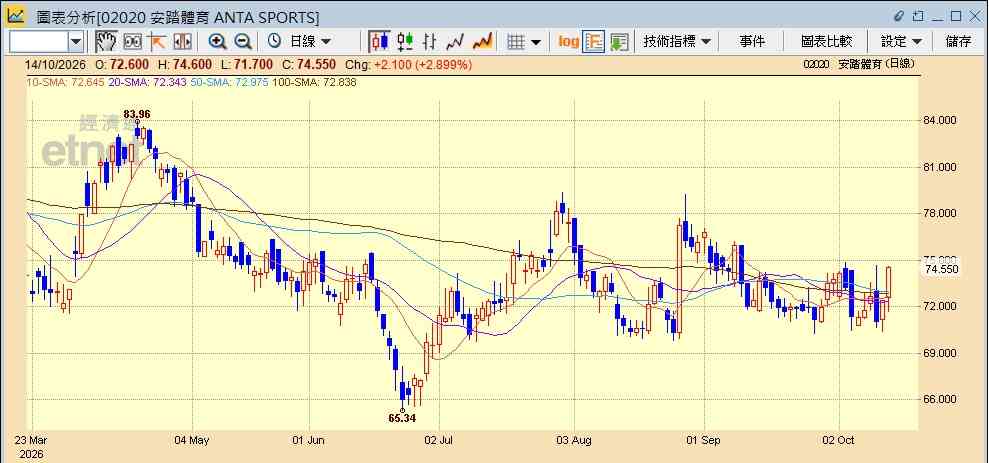Open the 日線 period dropdown
989x463 pixels.
pos(310,42)
